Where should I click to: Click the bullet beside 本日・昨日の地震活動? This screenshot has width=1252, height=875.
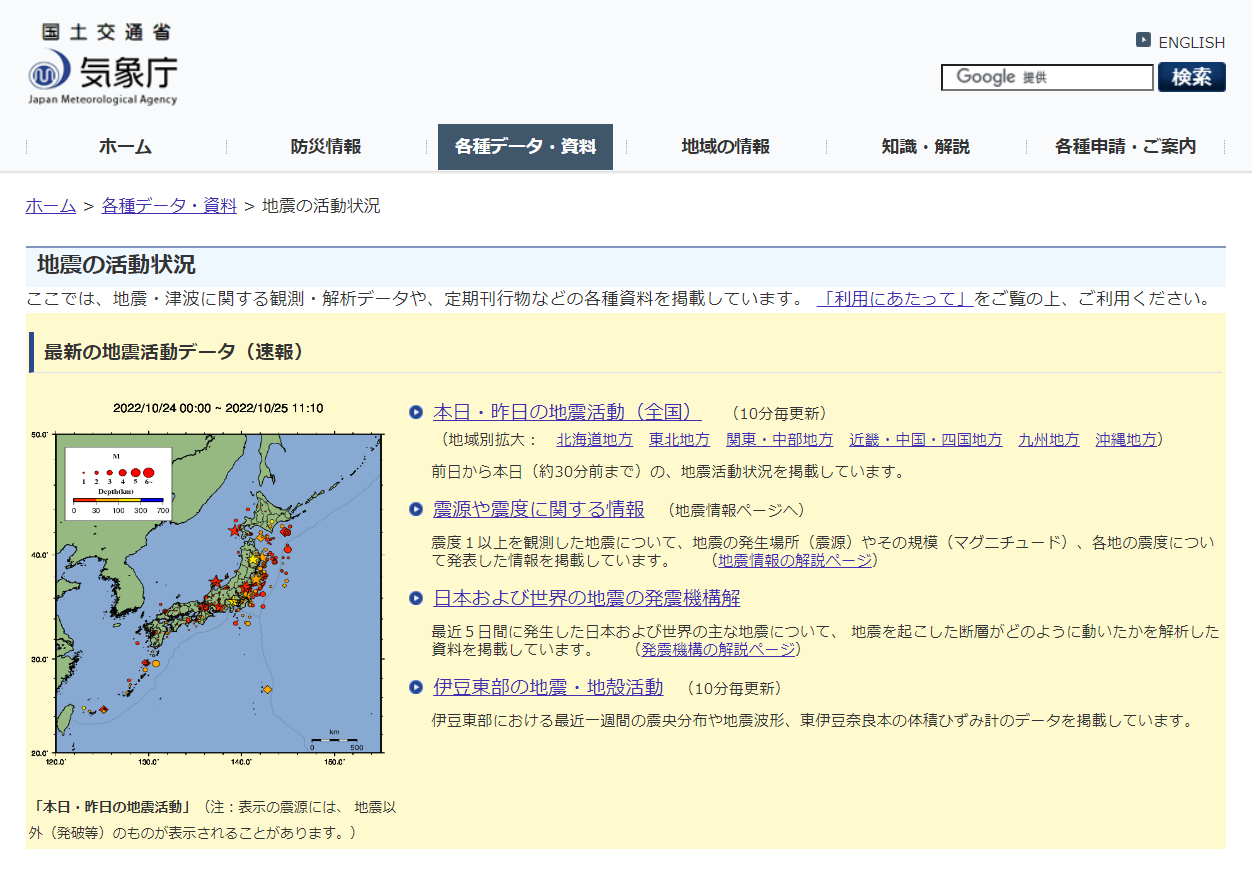pyautogui.click(x=416, y=412)
